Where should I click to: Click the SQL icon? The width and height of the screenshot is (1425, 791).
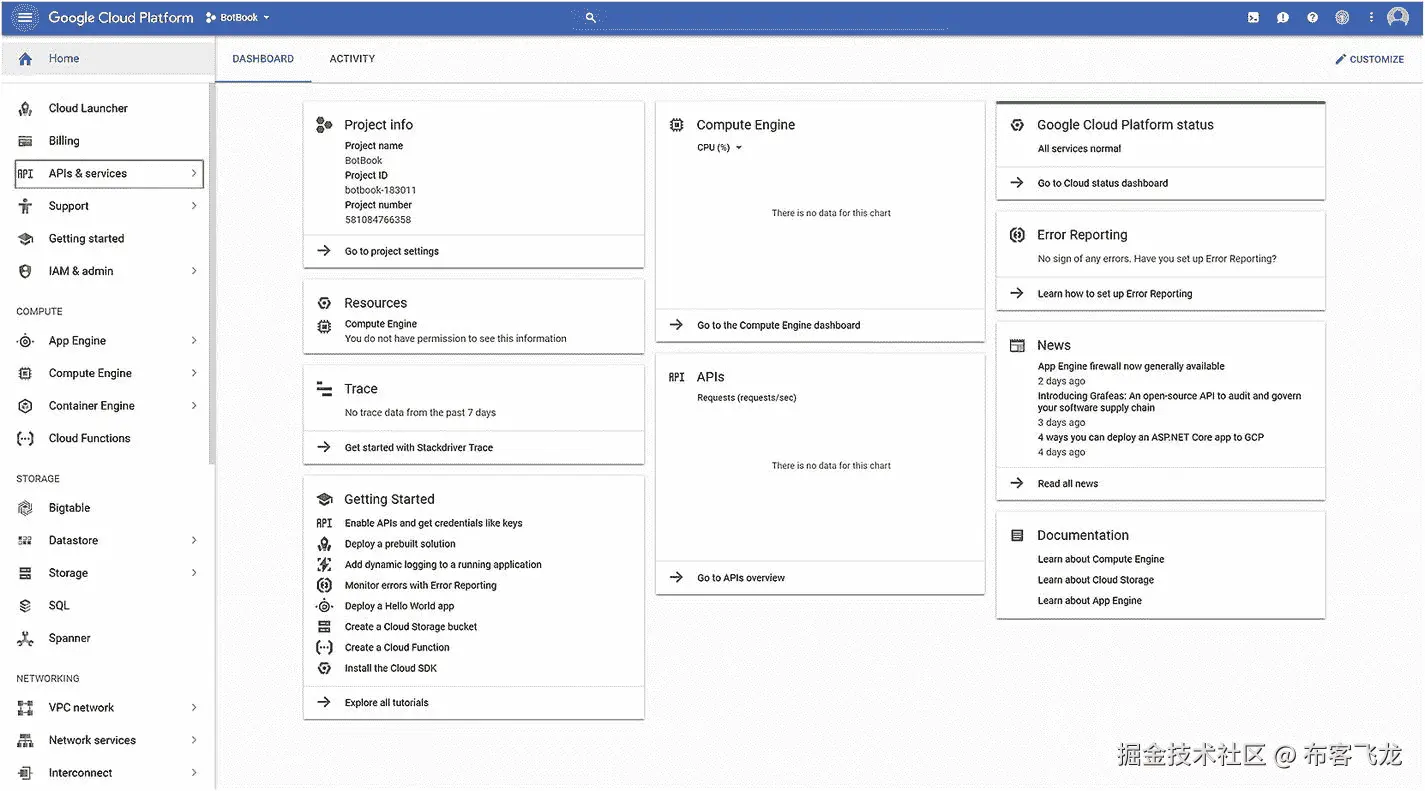(x=26, y=606)
